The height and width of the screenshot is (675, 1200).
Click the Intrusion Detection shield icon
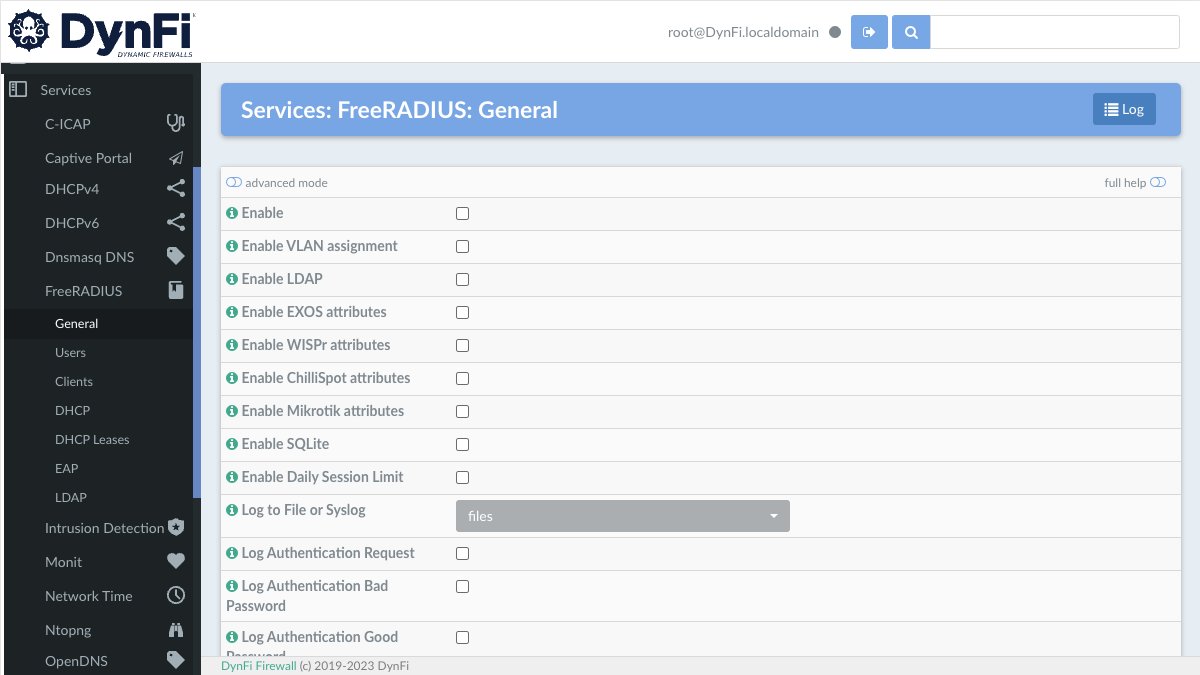pyautogui.click(x=176, y=527)
